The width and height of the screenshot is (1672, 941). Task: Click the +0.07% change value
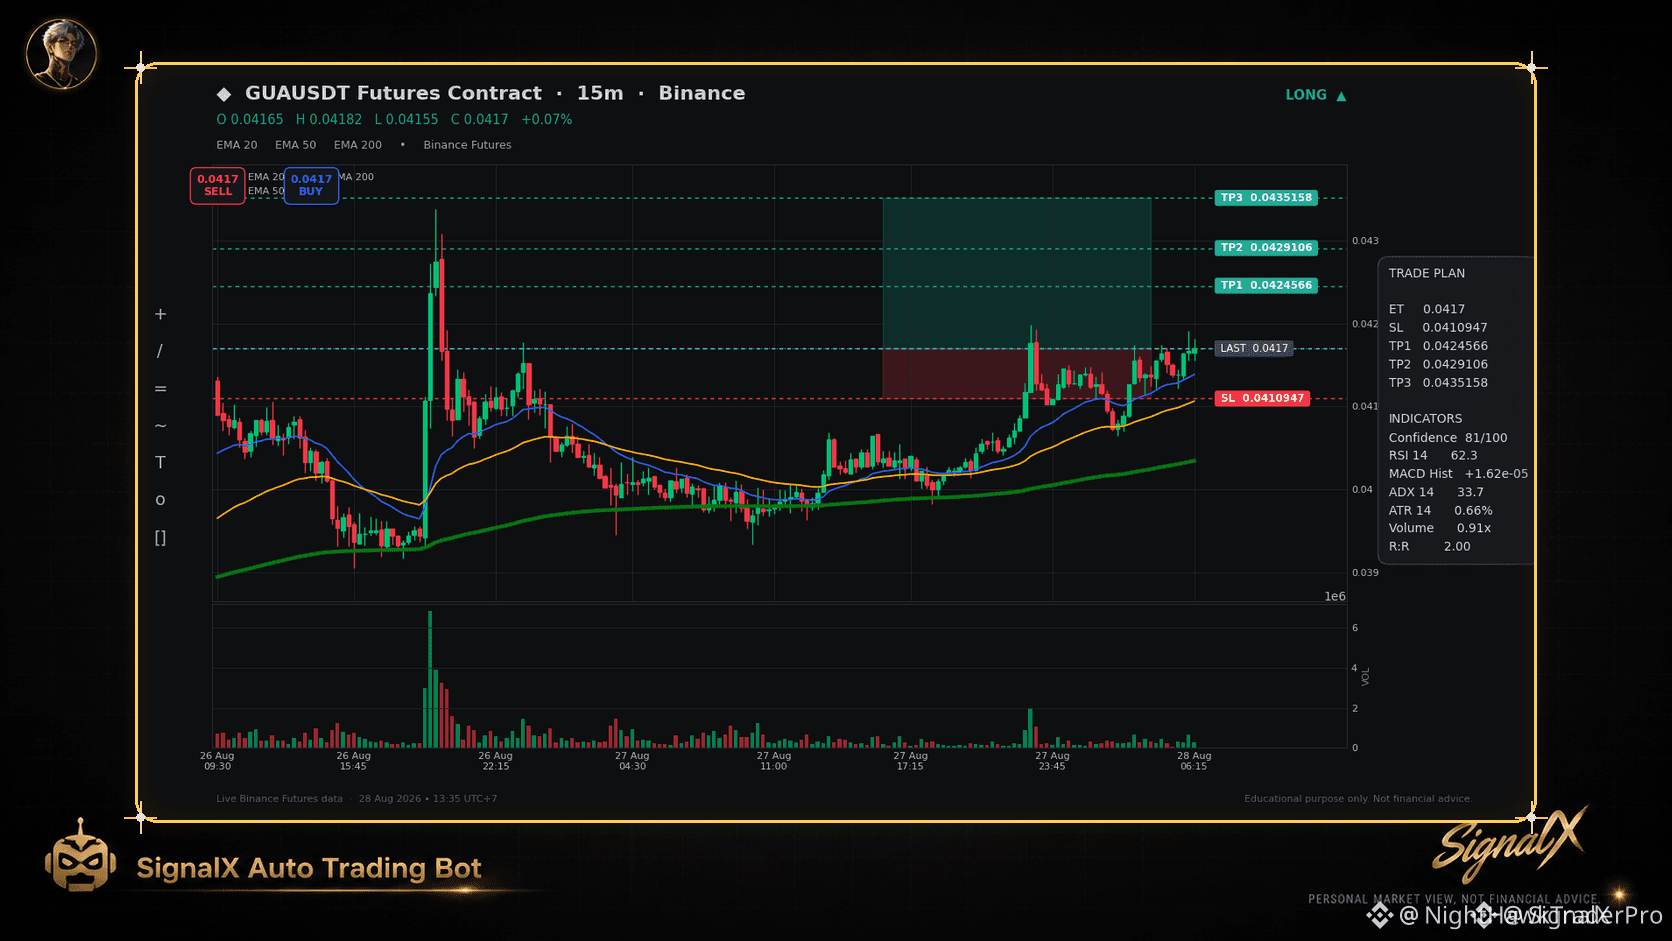(547, 119)
